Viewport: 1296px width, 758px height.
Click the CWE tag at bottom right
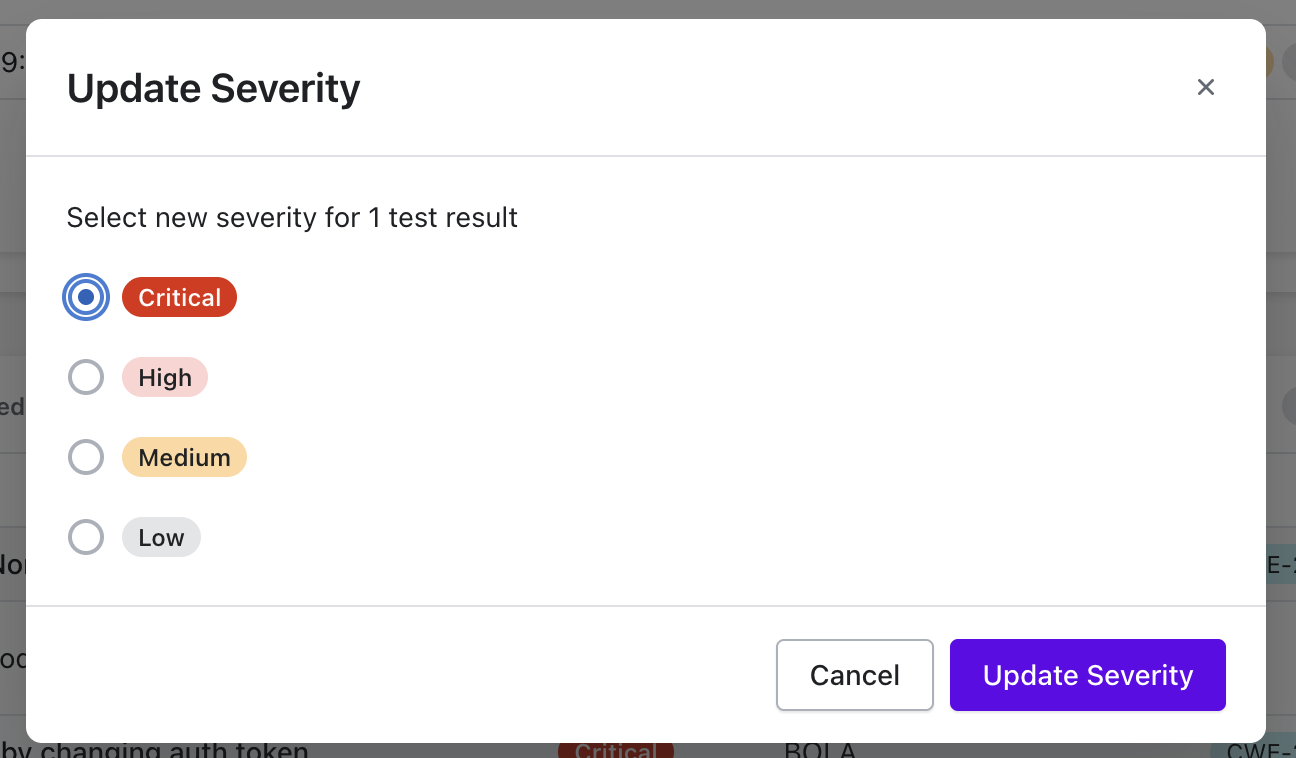(1254, 750)
